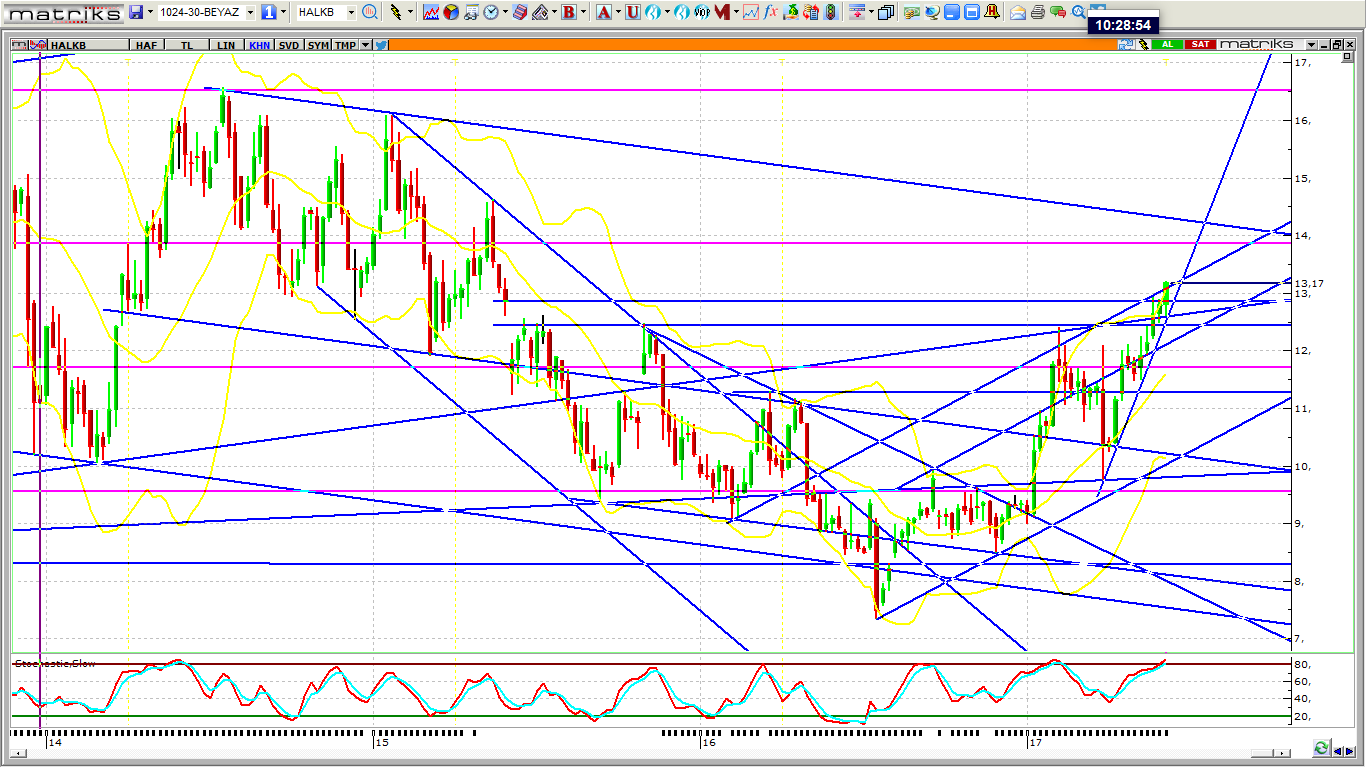Click the Twitter bird icon on chart header

(380, 45)
